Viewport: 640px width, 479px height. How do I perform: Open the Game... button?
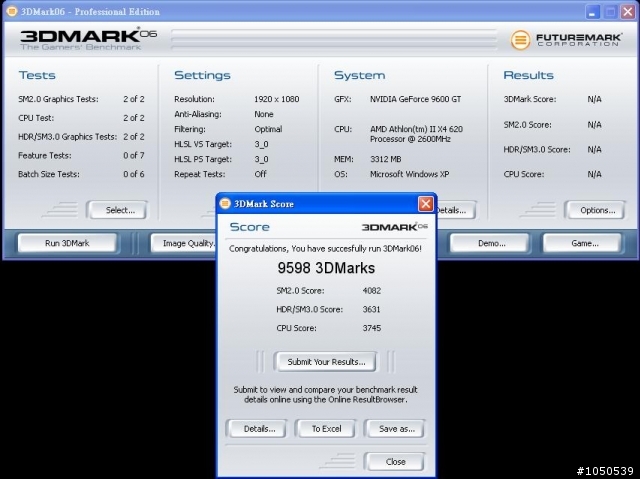tap(583, 243)
